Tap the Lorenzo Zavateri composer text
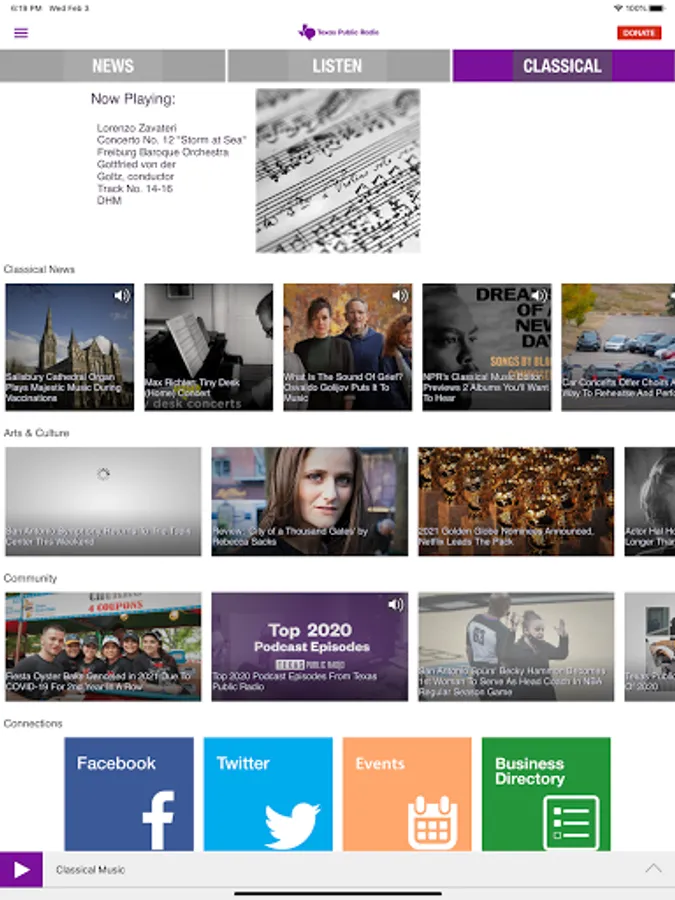The height and width of the screenshot is (900, 675). pyautogui.click(x=137, y=128)
